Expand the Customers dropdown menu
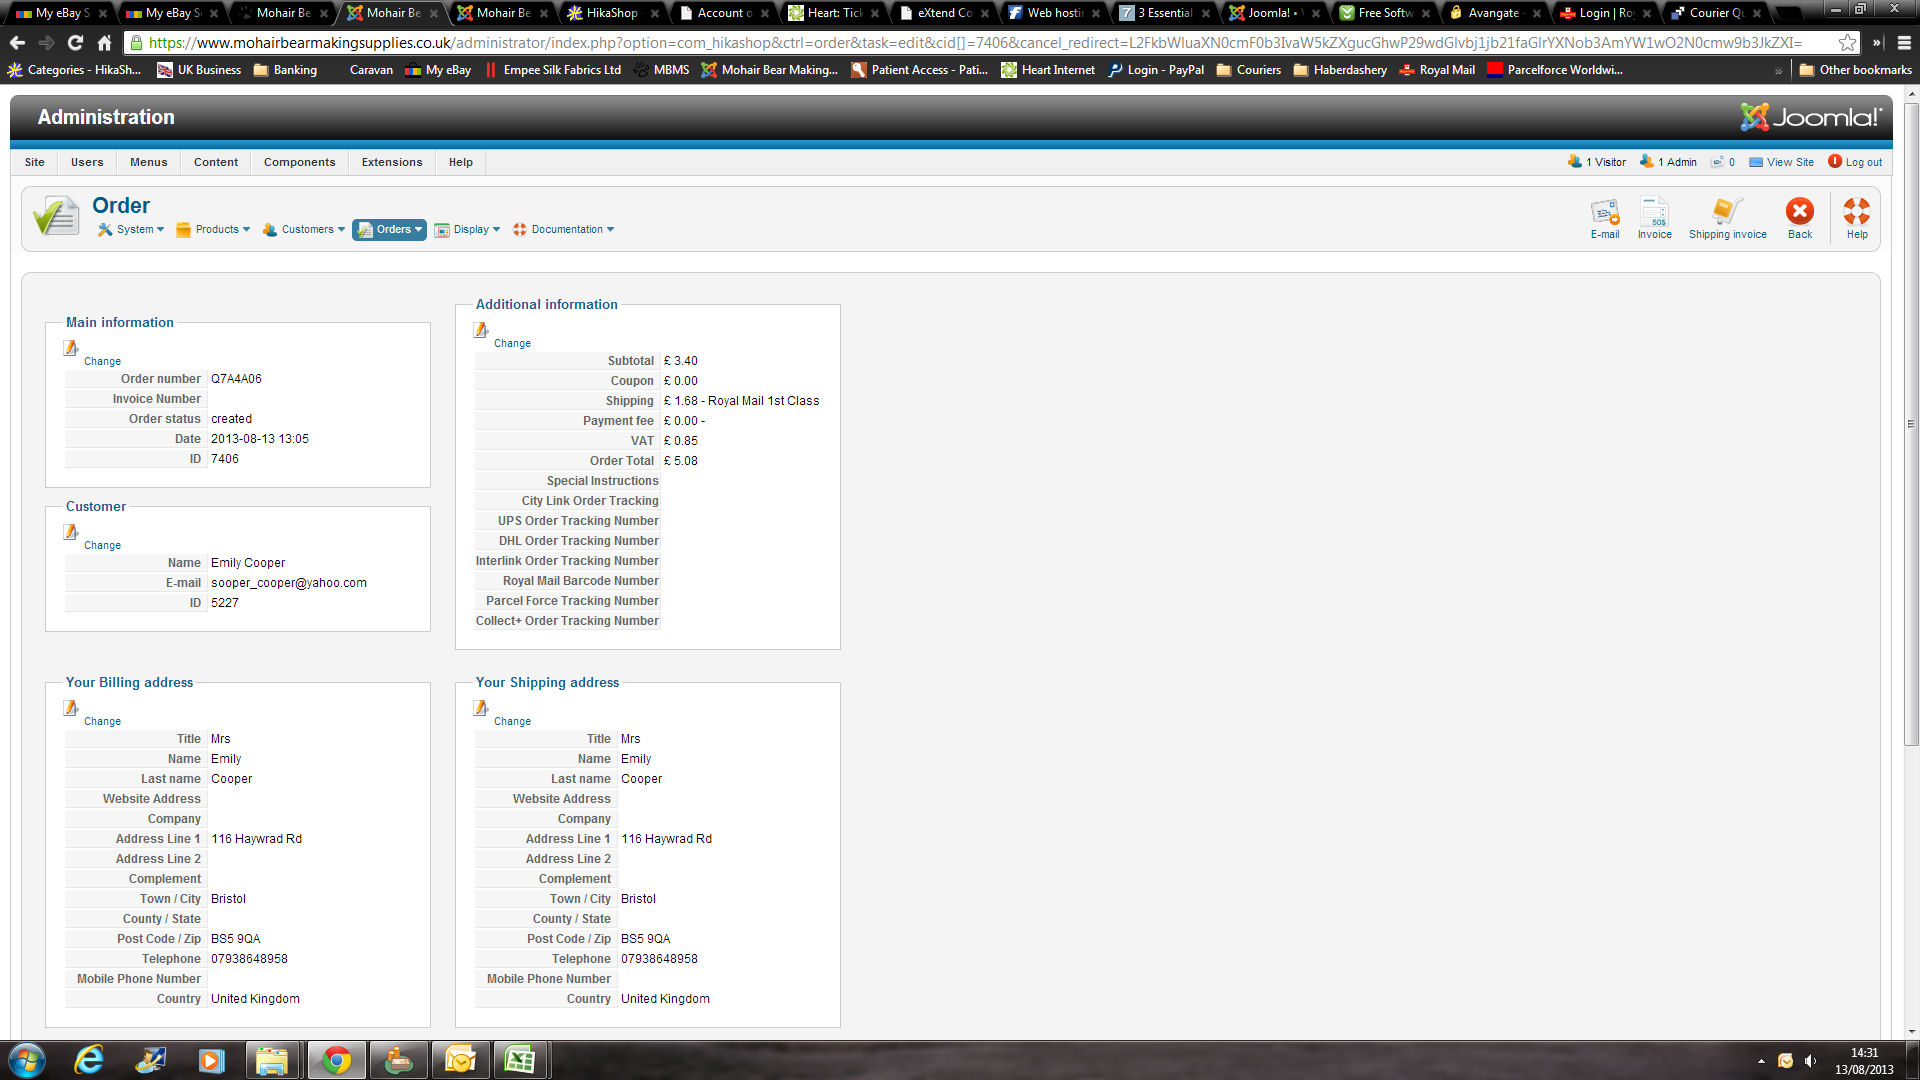1920x1080 pixels. pos(304,230)
